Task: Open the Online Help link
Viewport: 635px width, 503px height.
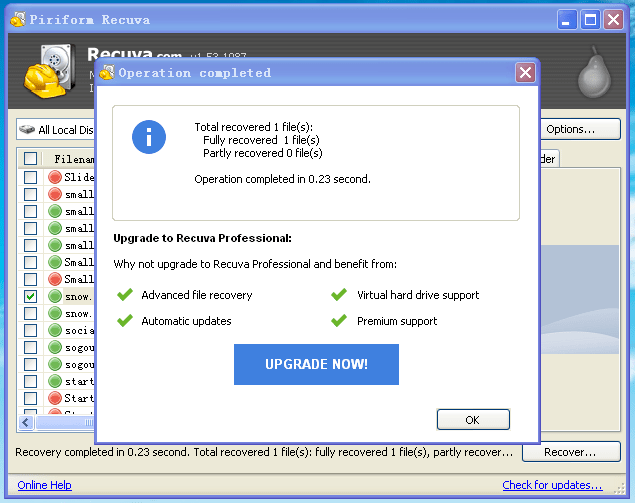Action: [44, 486]
